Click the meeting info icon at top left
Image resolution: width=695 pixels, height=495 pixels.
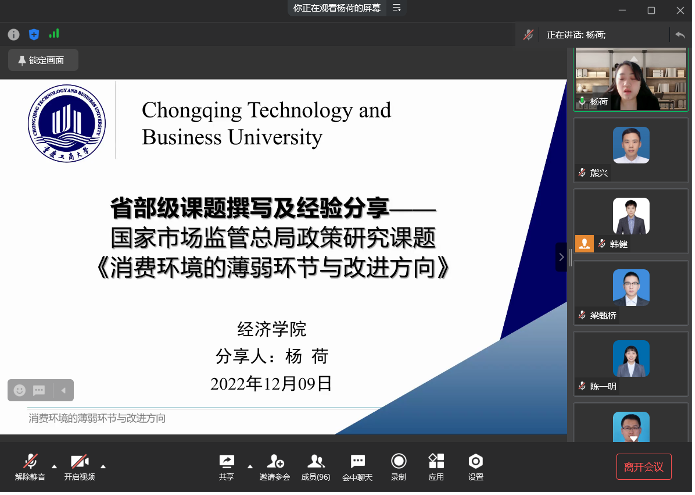pos(14,34)
